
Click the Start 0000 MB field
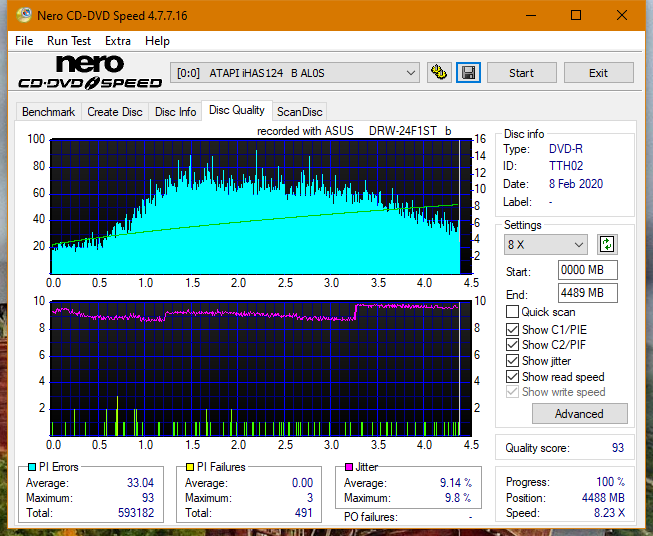[587, 270]
